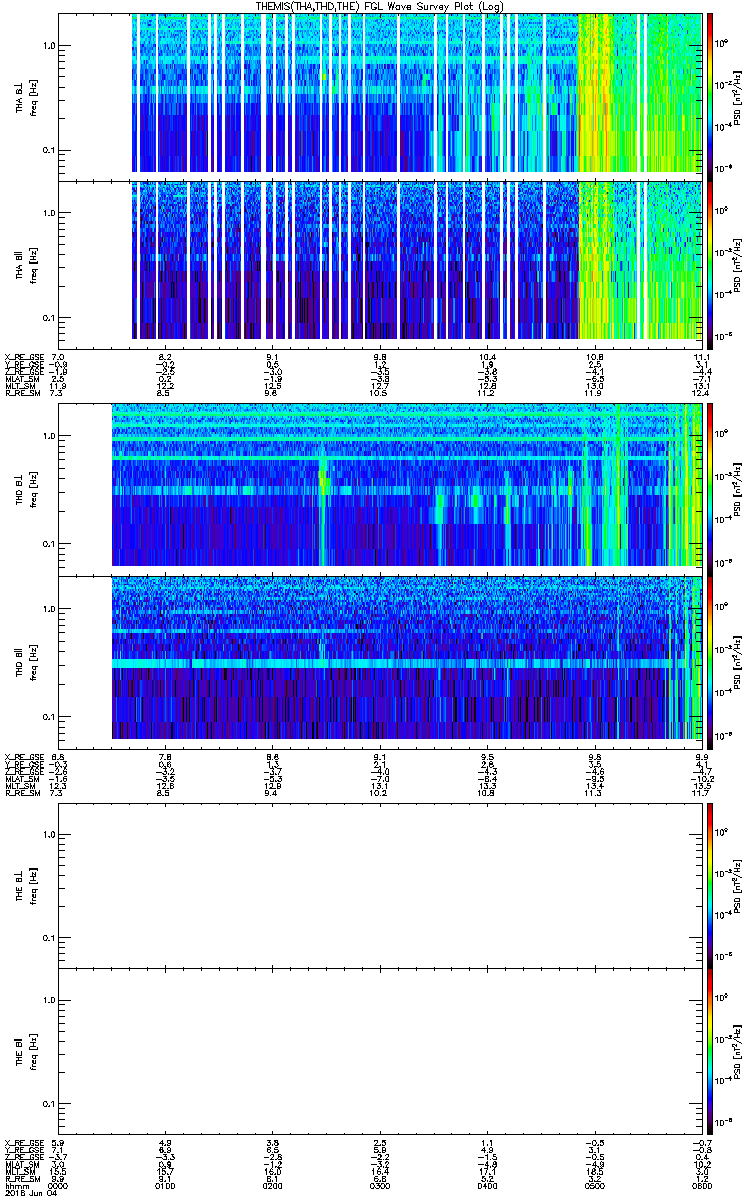Viewport: 750px width, 1200px height.
Task: Click the 0400 time tick label
Action: [490, 1186]
